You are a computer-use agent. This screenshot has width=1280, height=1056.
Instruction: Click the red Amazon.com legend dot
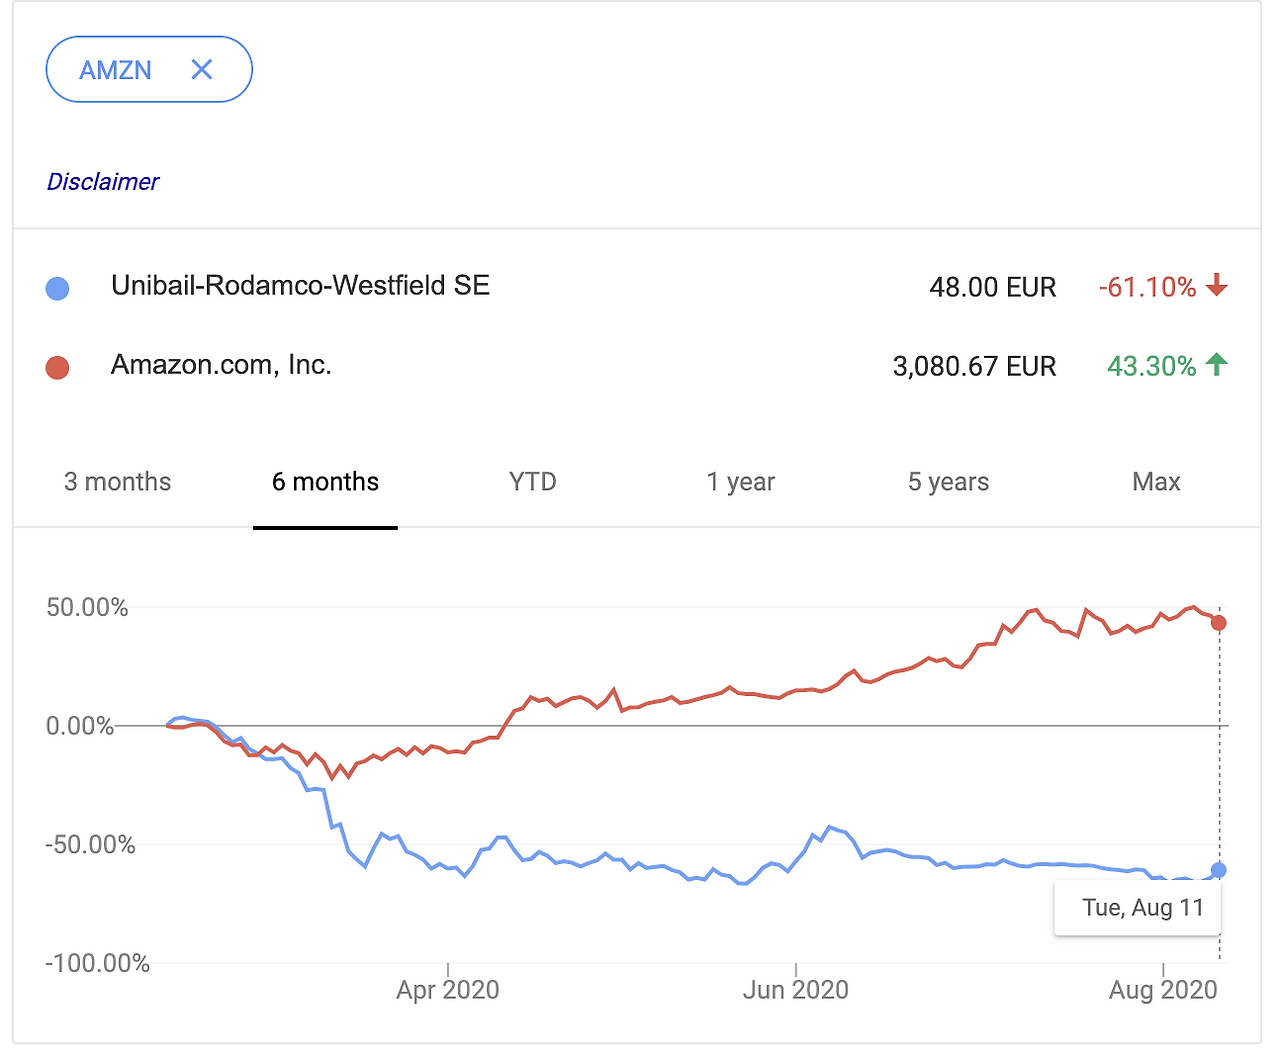click(58, 368)
